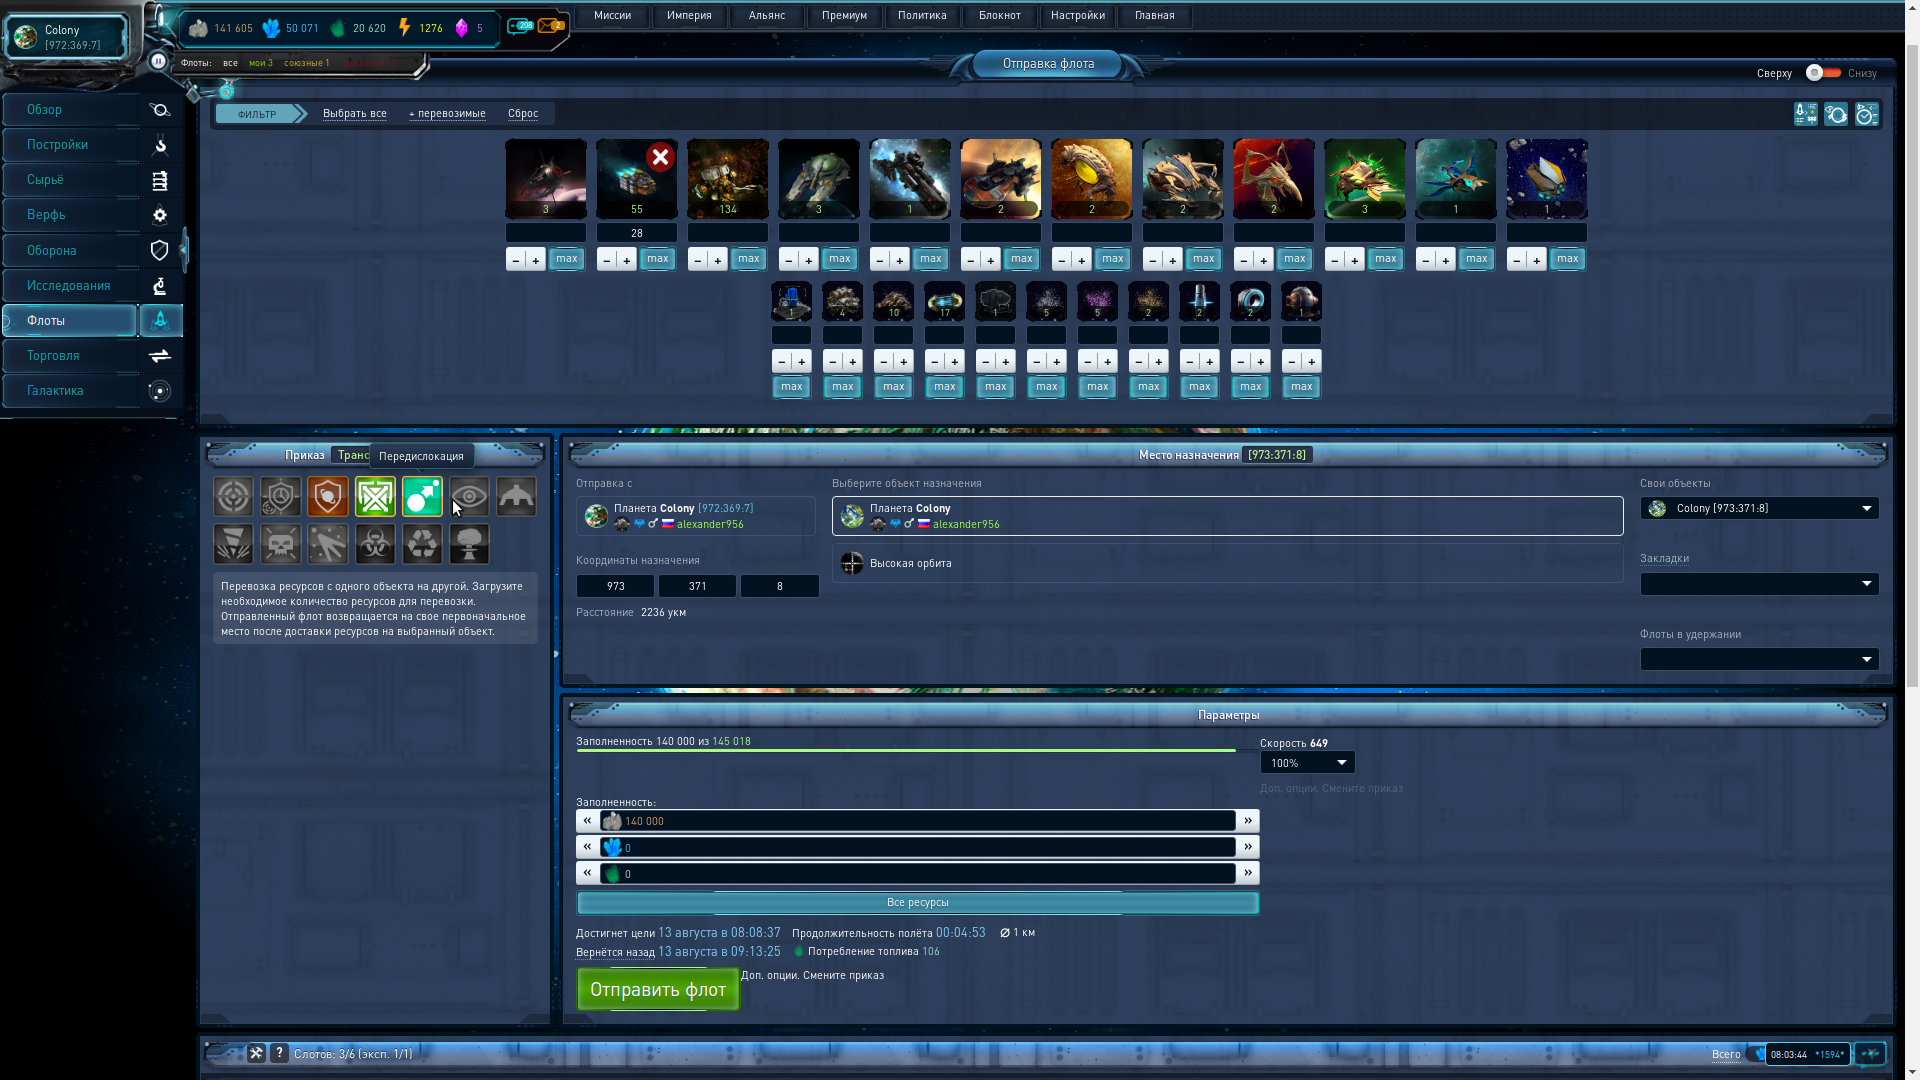The width and height of the screenshot is (1920, 1080).
Task: Maximize green resource load right arrow
Action: 1248,873
